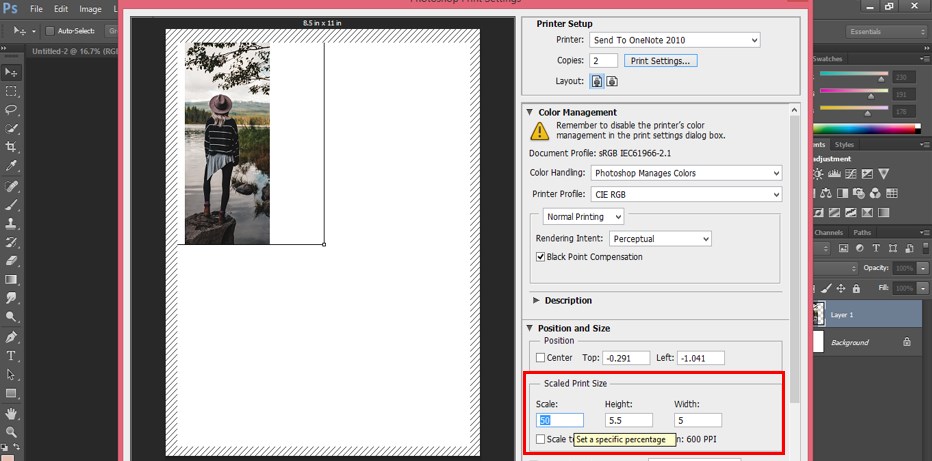Viewport: 932px width, 461px height.
Task: Add a Photo Filter adjustment
Action: coord(858,193)
